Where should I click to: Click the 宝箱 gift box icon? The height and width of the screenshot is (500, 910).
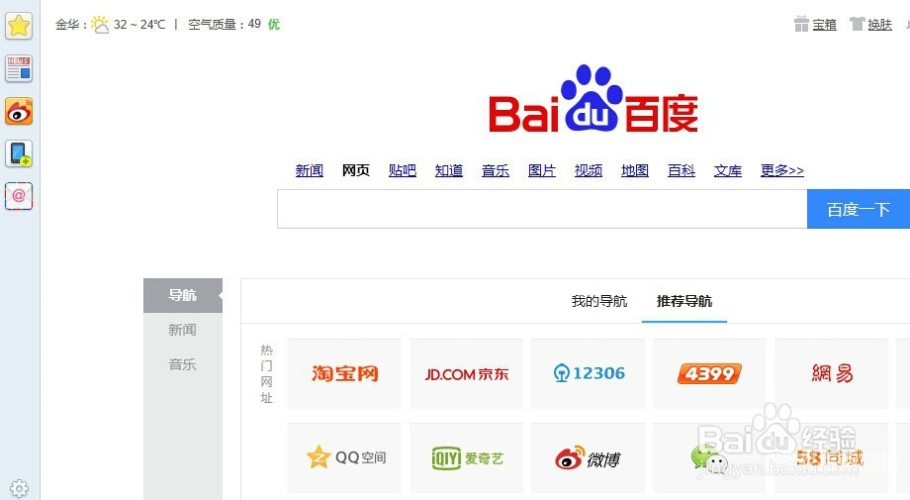point(801,24)
